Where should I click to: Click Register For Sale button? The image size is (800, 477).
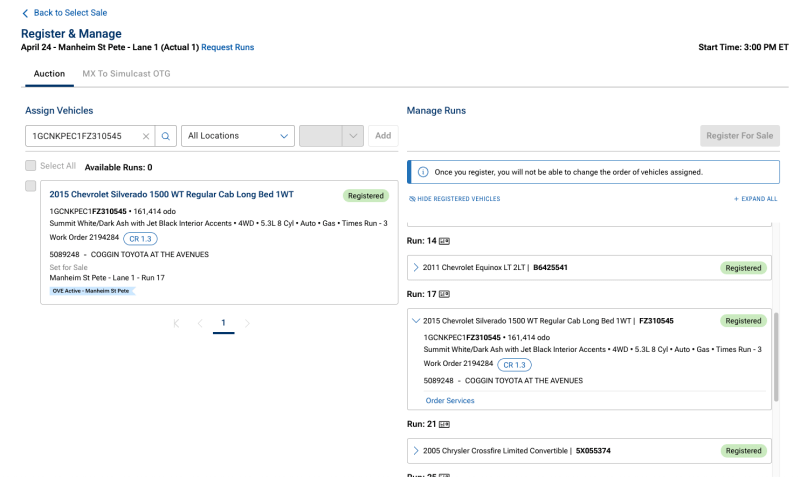740,136
